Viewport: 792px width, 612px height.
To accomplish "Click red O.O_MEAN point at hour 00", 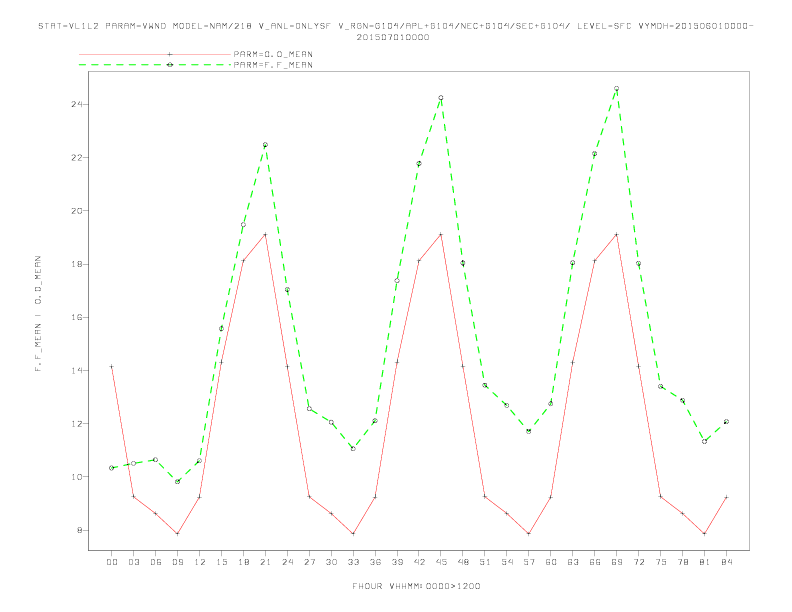I will click(112, 367).
